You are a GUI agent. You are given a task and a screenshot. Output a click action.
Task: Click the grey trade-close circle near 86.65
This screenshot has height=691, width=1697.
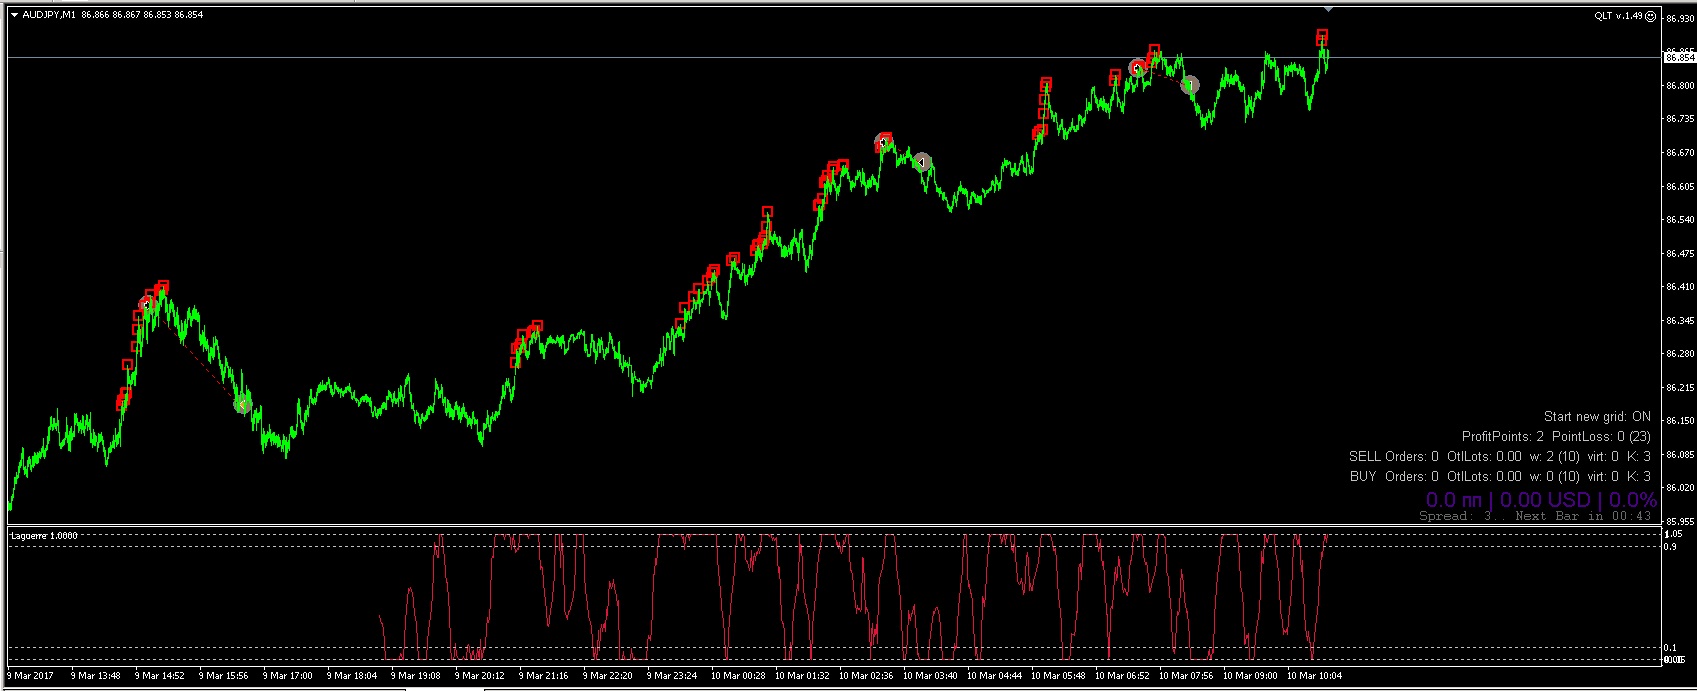point(922,162)
